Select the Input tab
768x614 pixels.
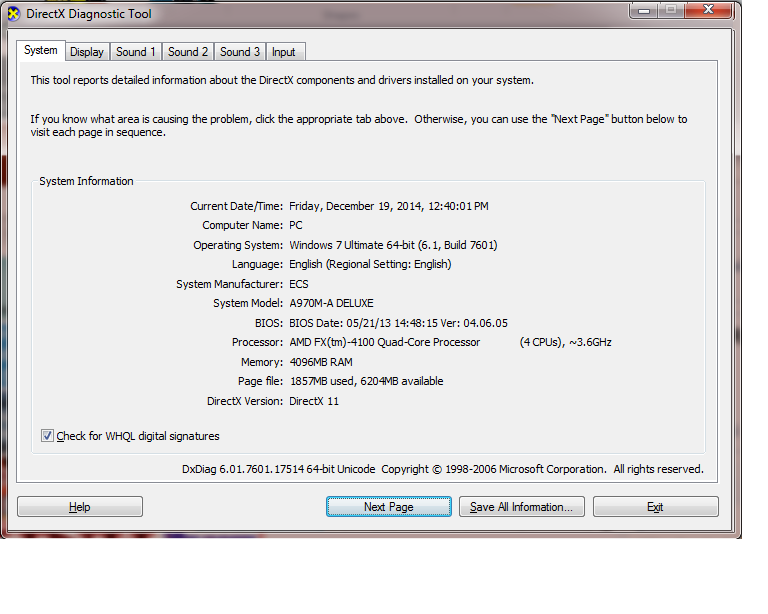(286, 52)
